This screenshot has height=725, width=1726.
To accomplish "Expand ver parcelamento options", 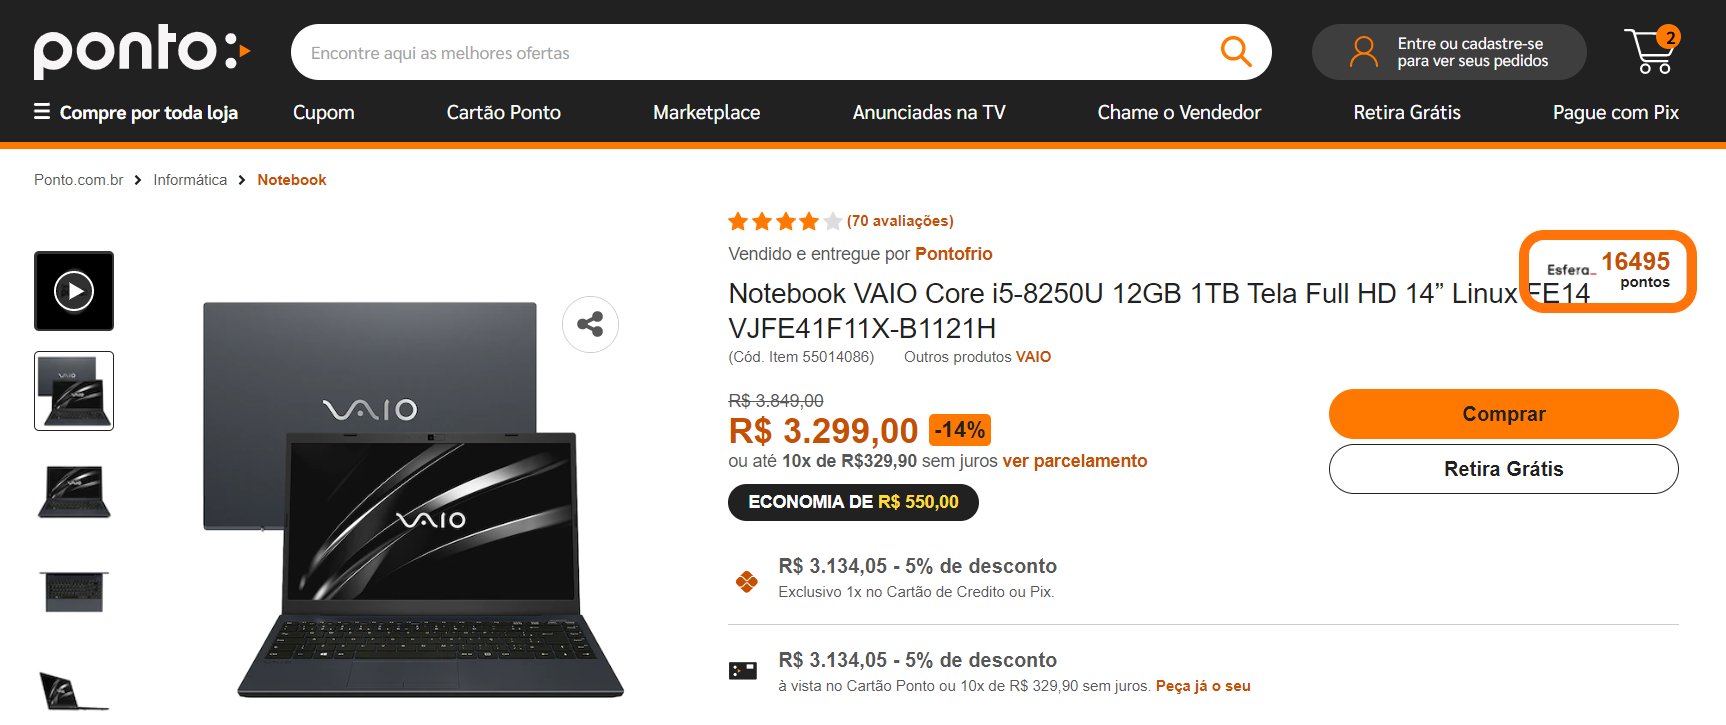I will pyautogui.click(x=1075, y=461).
